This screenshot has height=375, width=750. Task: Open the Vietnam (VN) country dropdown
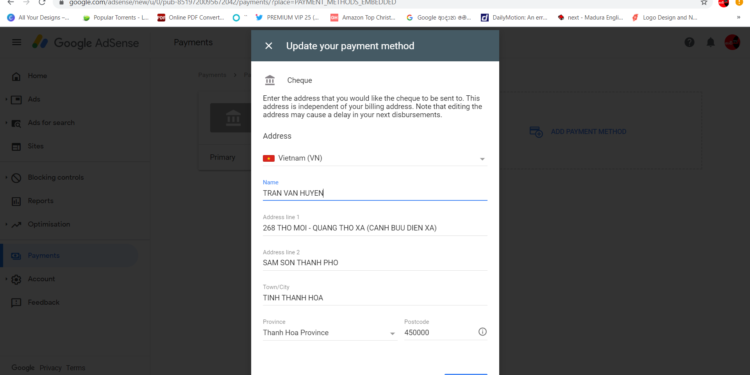pos(375,158)
